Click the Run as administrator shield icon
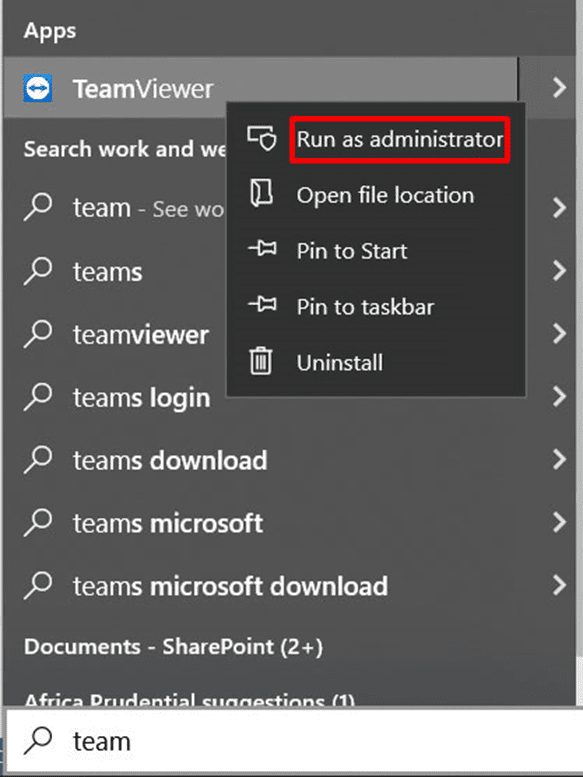The height and width of the screenshot is (777, 583). pos(262,139)
